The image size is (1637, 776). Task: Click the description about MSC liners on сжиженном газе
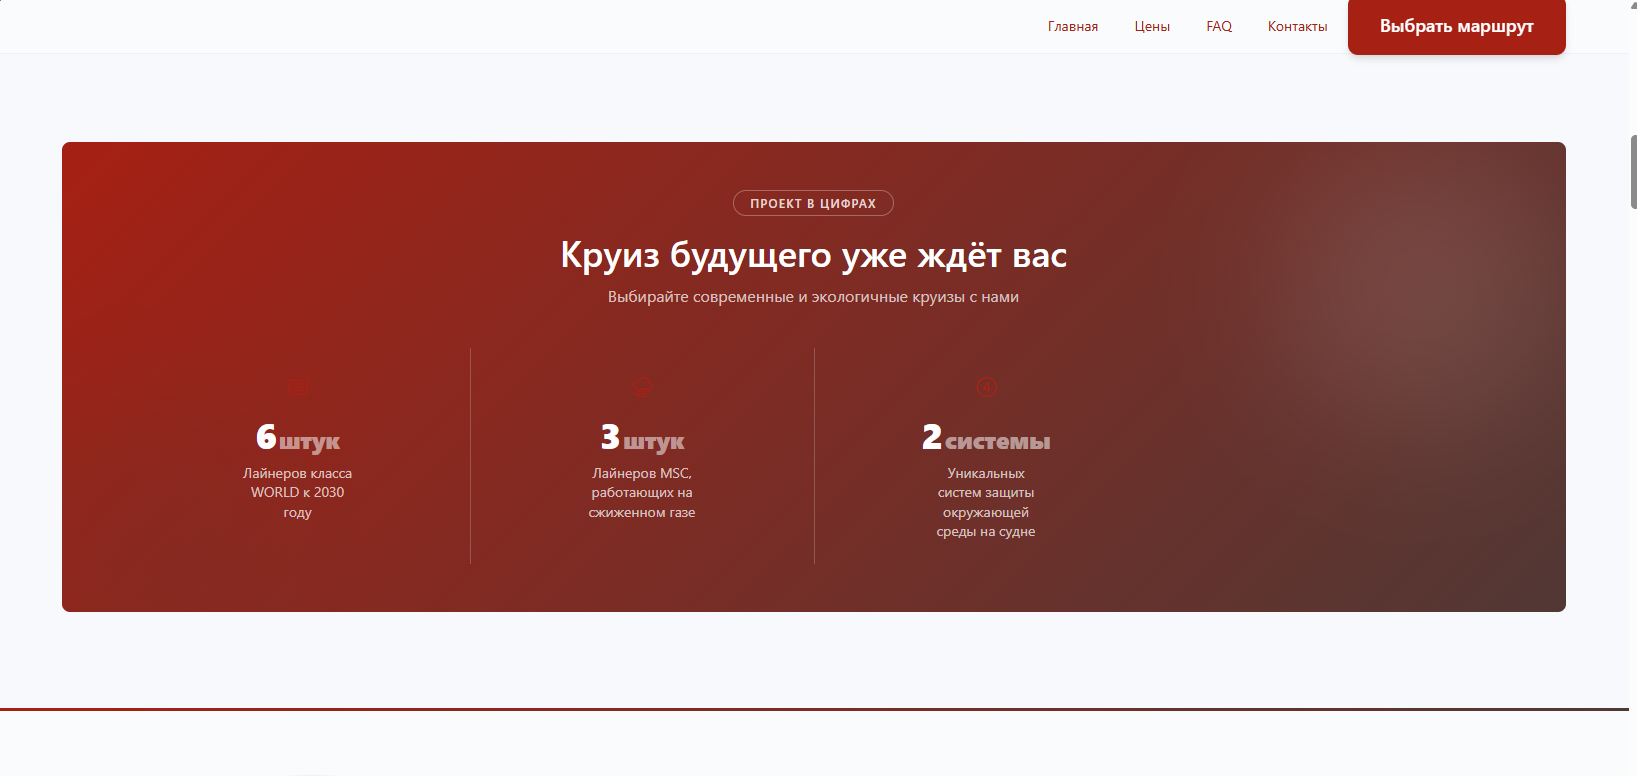642,492
